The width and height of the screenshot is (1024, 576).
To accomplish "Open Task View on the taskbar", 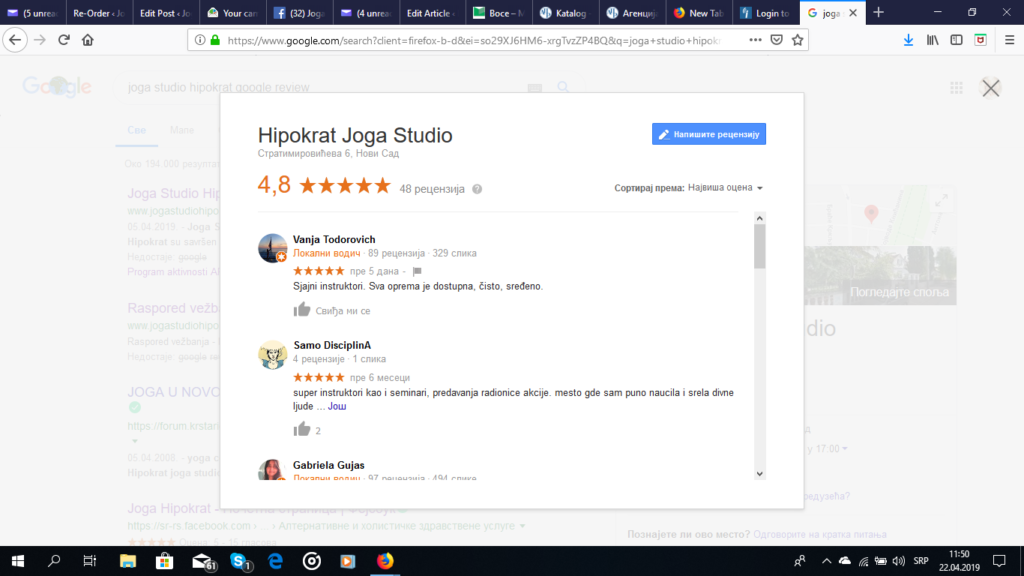I will pos(89,561).
